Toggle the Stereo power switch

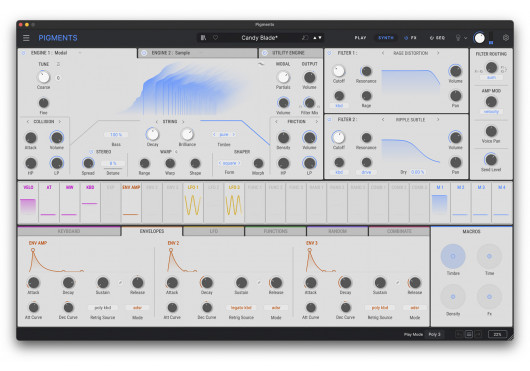91,152
